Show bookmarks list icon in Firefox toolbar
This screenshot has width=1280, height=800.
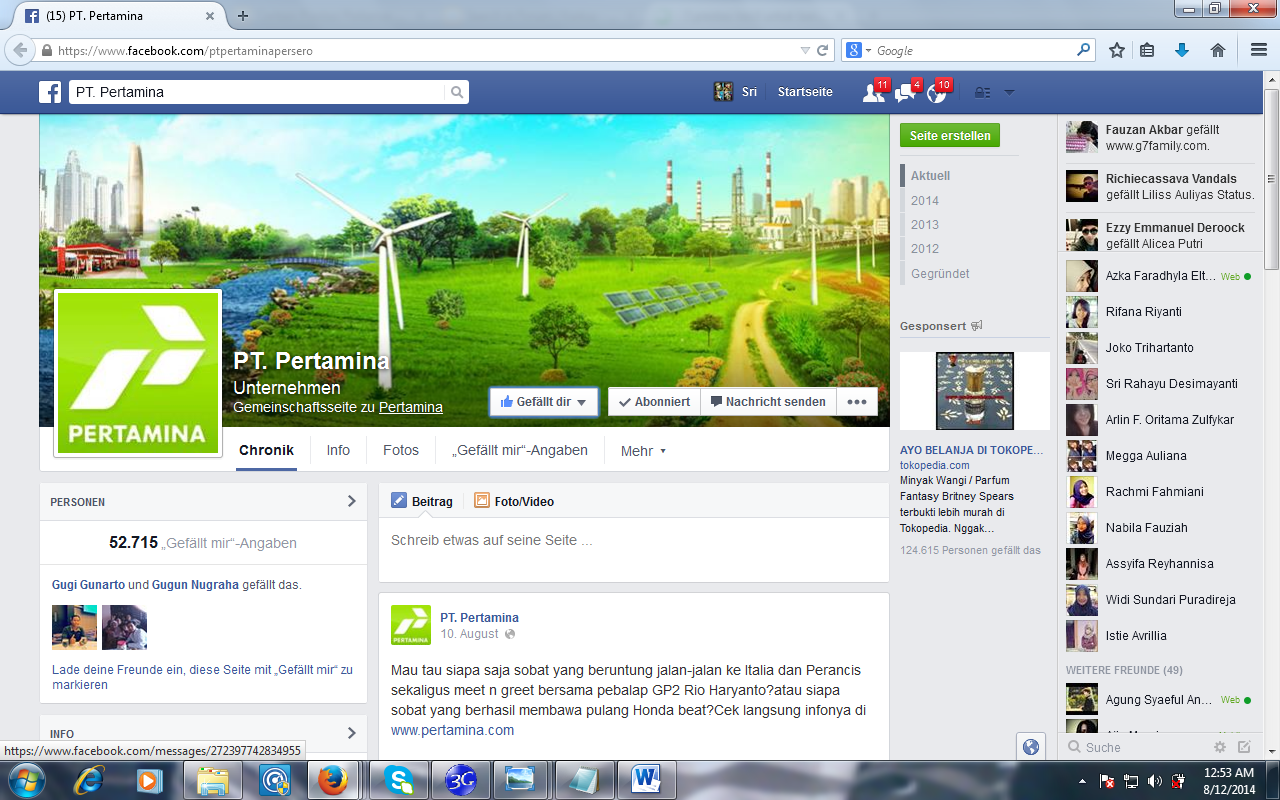point(1148,50)
